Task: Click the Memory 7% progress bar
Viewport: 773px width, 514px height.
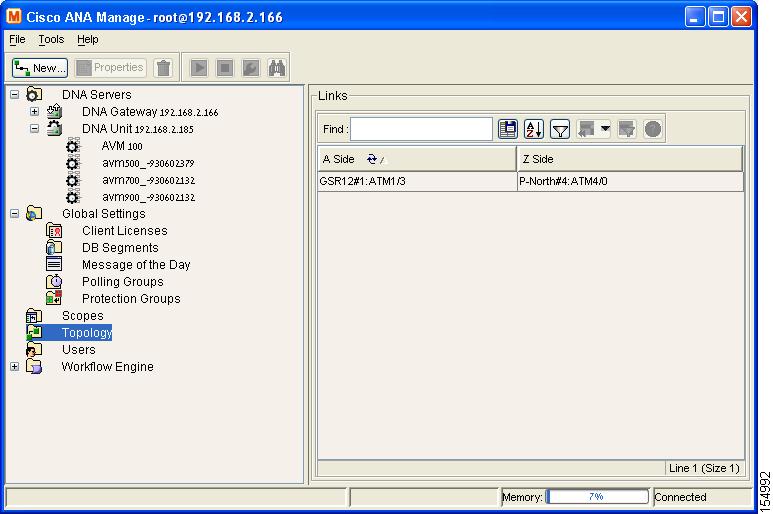Action: [x=597, y=497]
